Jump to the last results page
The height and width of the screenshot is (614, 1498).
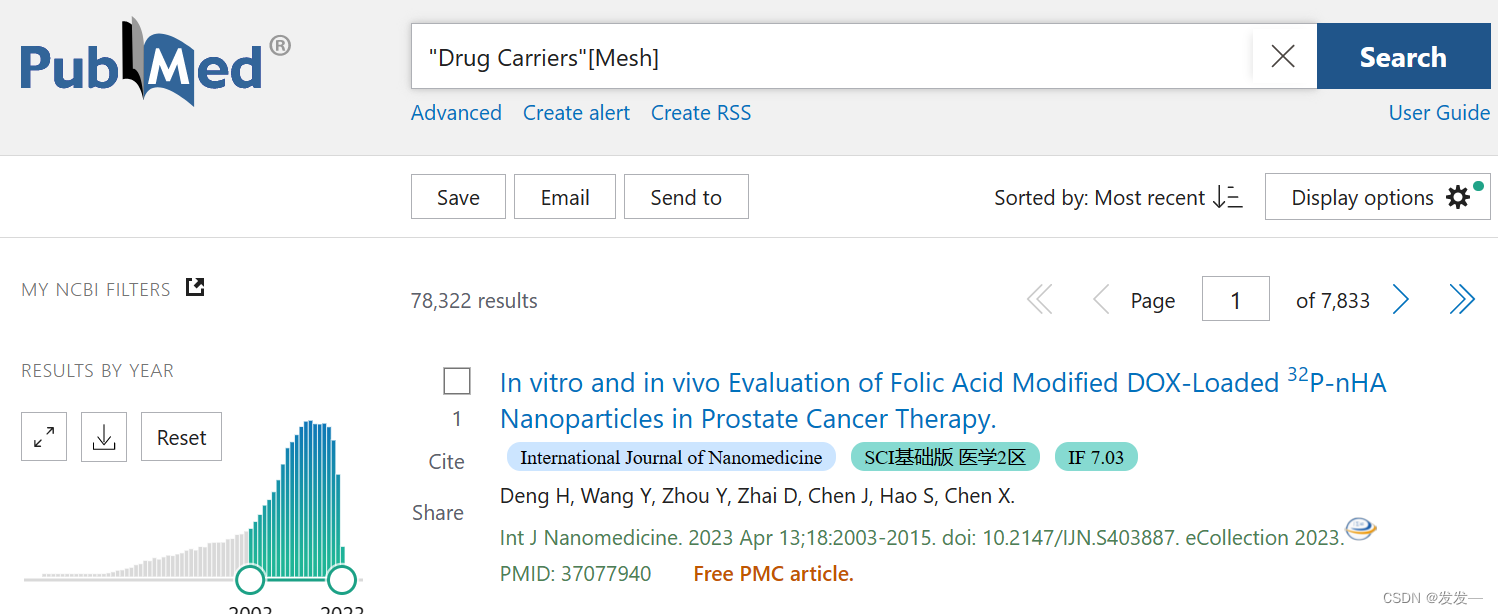1461,299
